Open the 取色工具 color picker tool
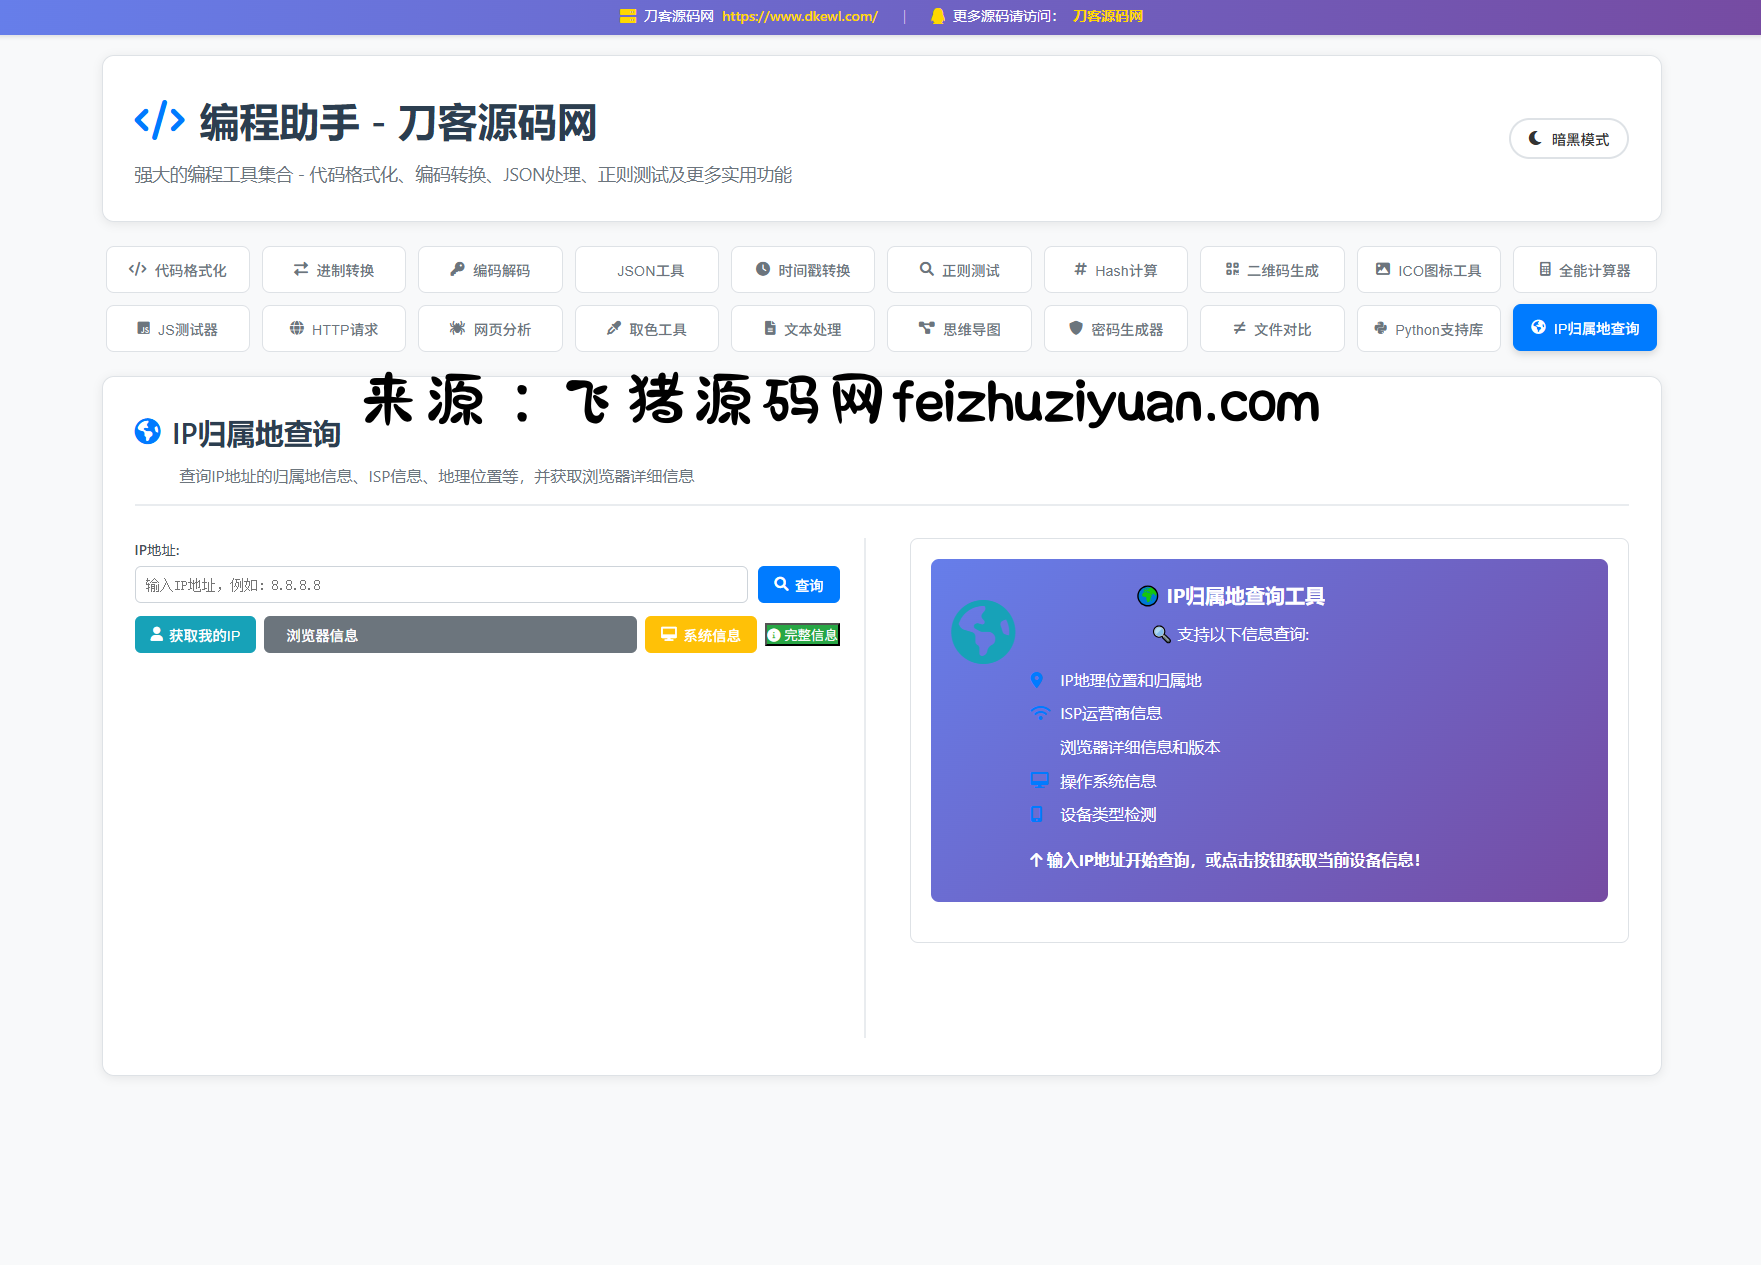This screenshot has width=1761, height=1265. (647, 329)
